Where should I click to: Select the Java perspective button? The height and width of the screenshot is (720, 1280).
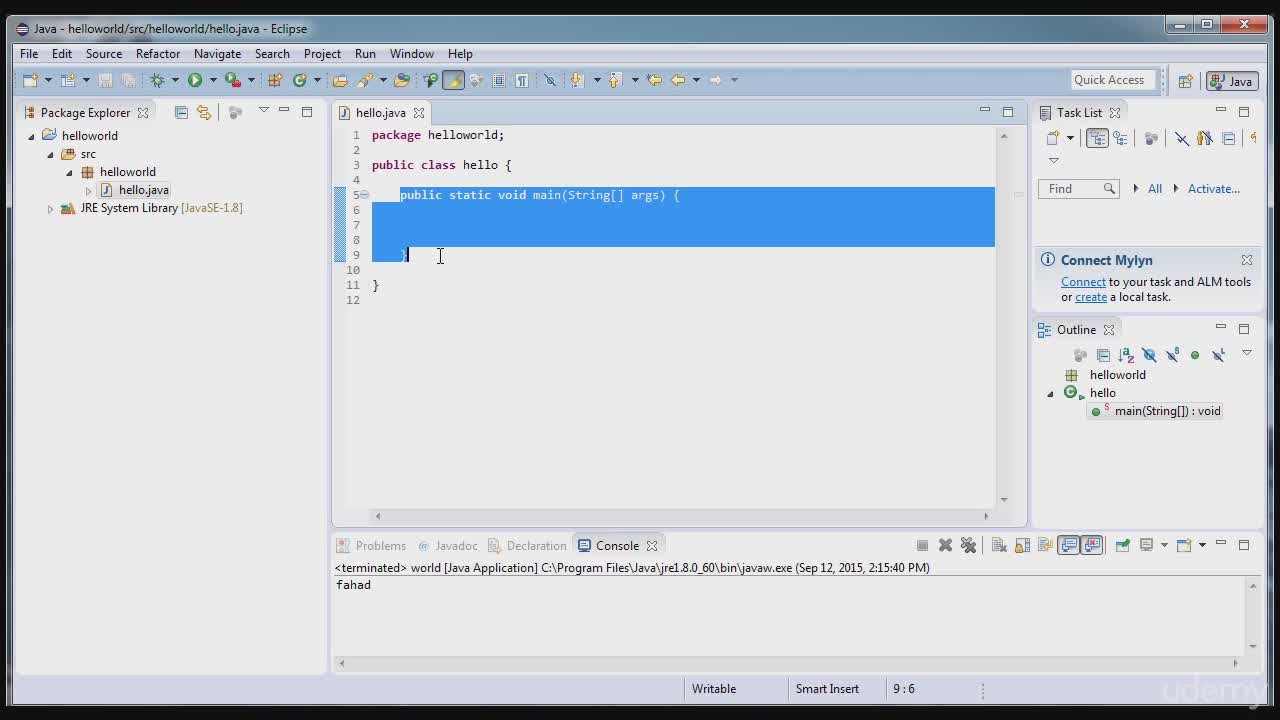1231,81
